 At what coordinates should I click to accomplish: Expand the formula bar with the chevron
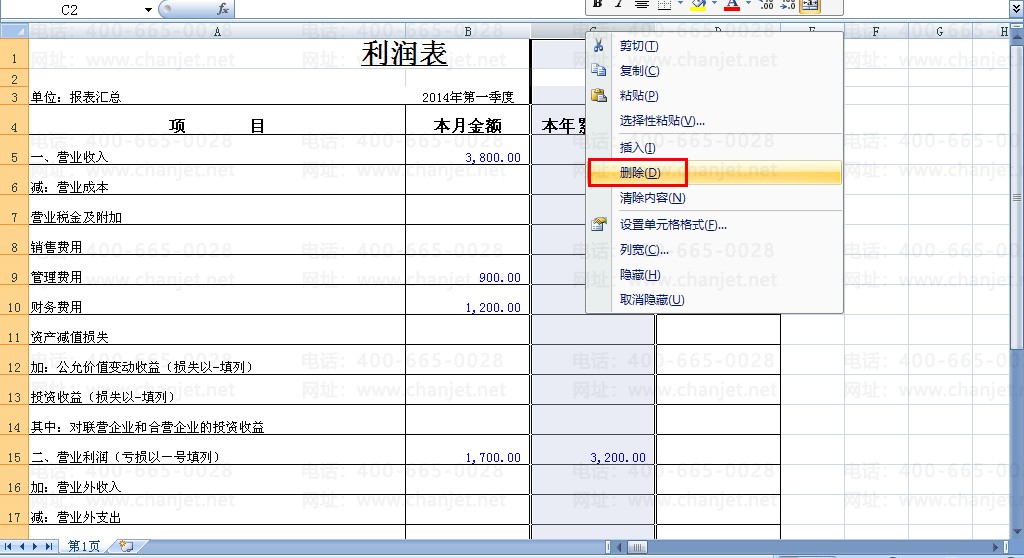1016,9
